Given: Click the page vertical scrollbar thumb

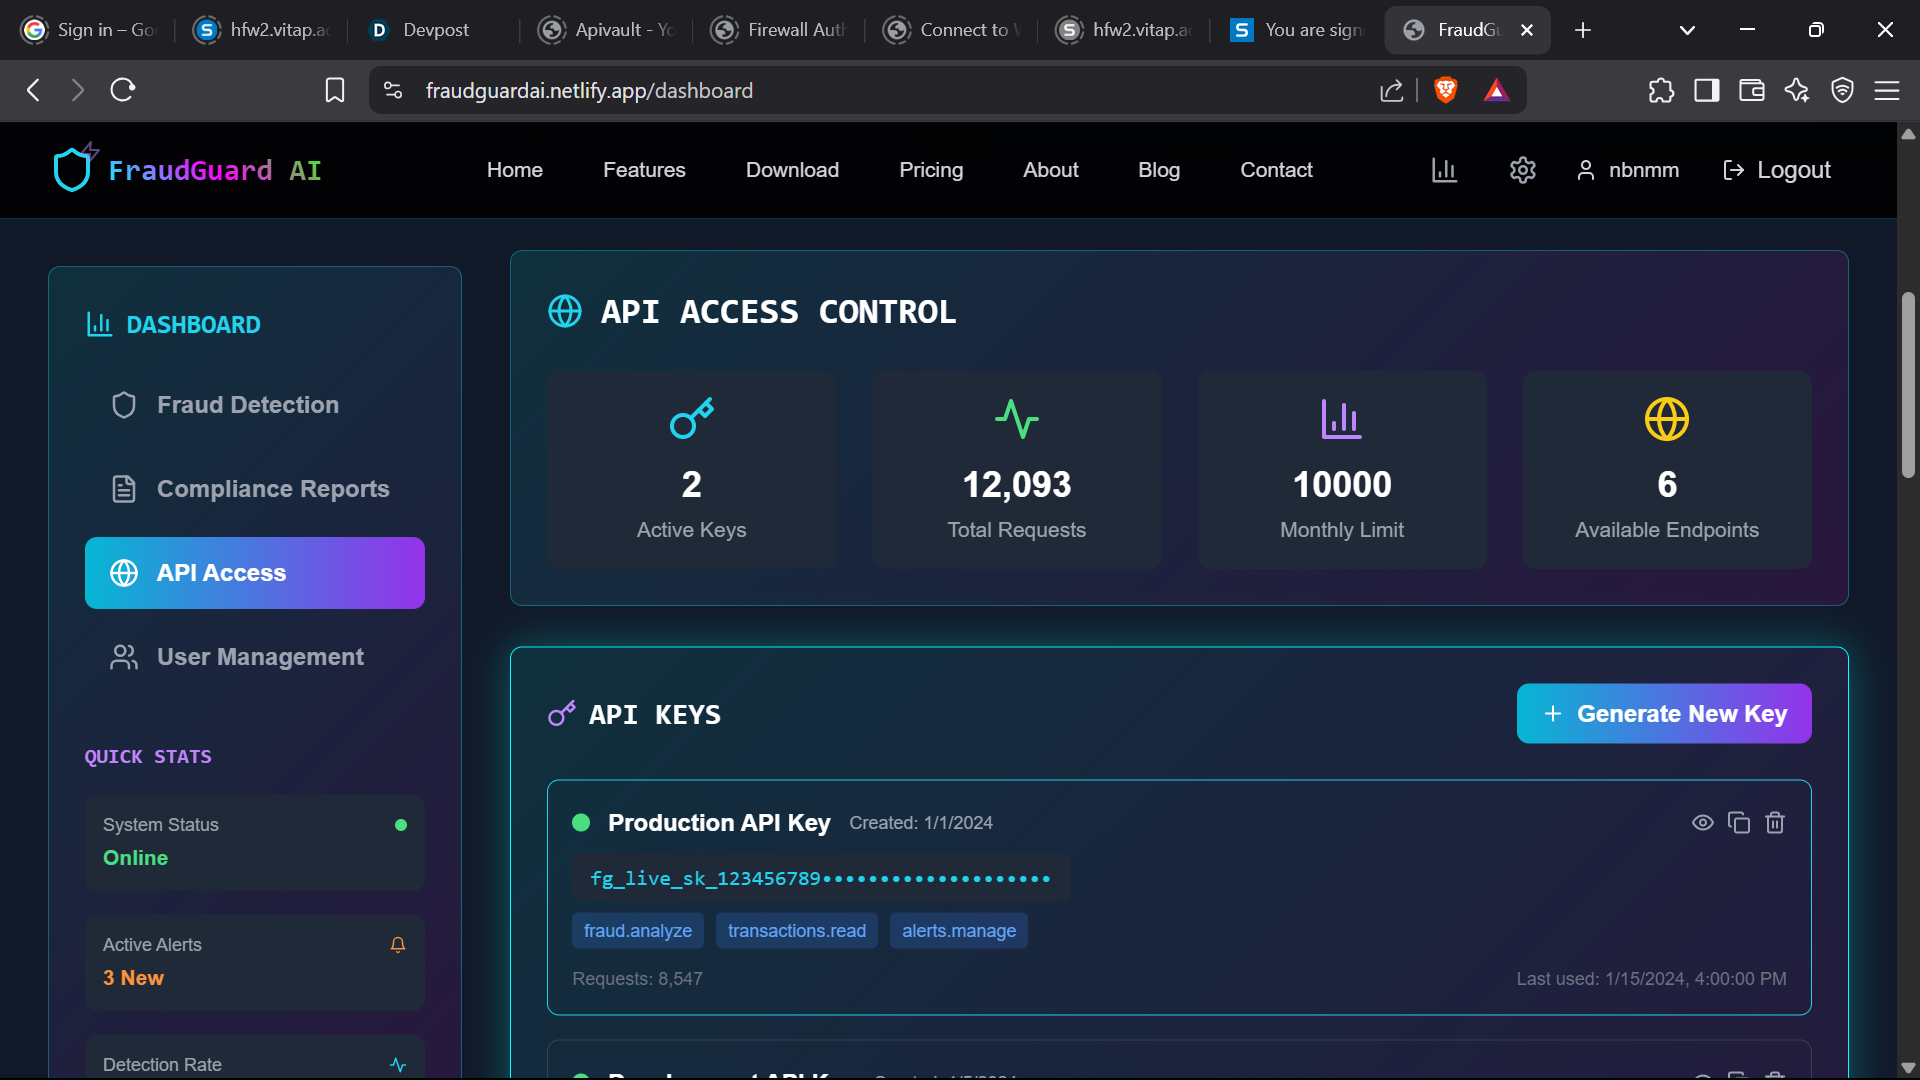Looking at the screenshot, I should pyautogui.click(x=1908, y=385).
